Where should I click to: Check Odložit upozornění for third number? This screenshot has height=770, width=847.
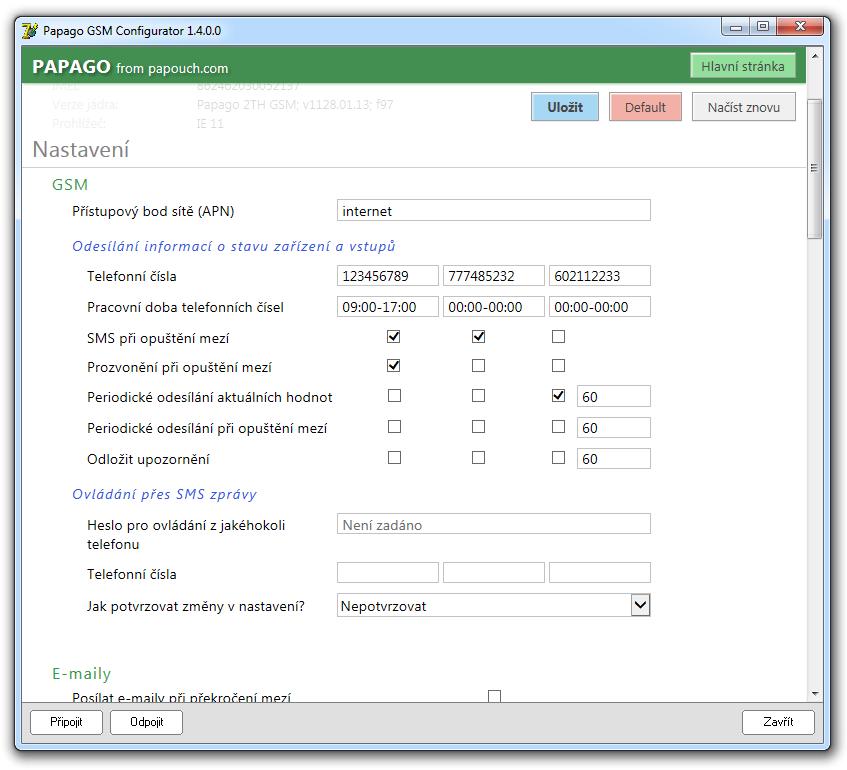point(558,458)
